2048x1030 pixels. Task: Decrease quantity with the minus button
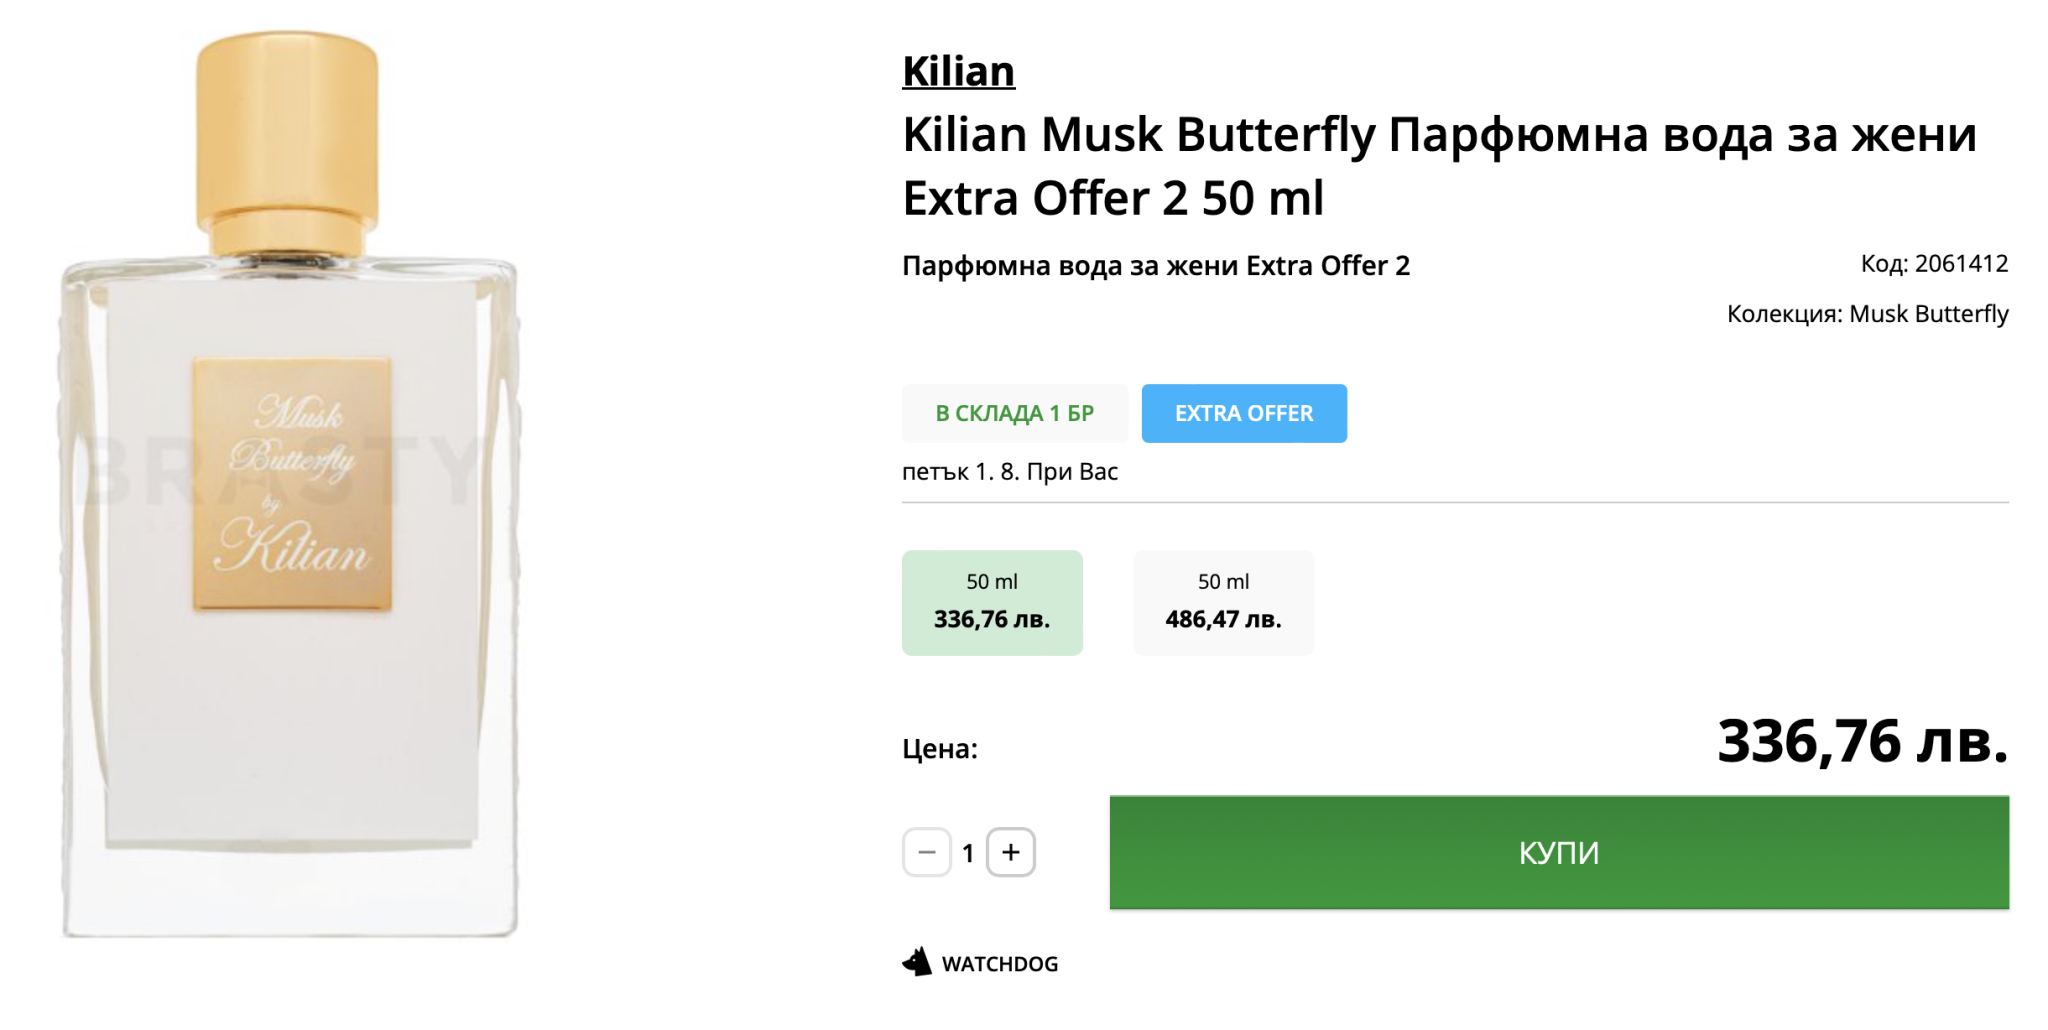pos(927,853)
